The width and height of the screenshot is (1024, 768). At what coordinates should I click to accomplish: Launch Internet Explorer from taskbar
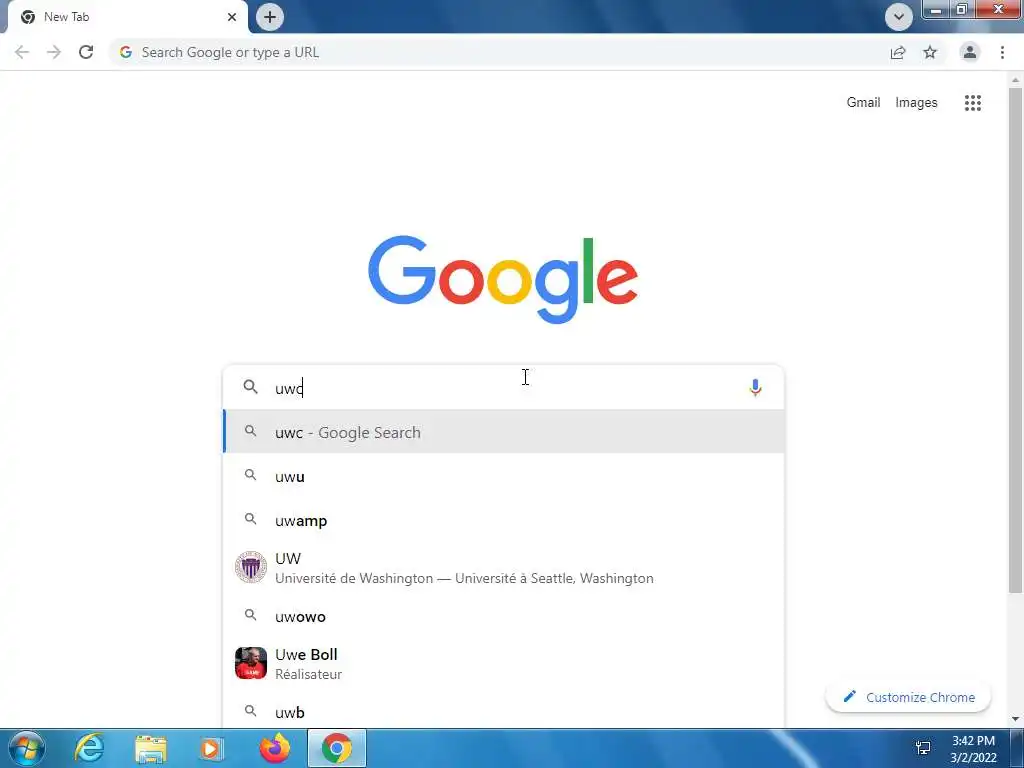coord(89,748)
